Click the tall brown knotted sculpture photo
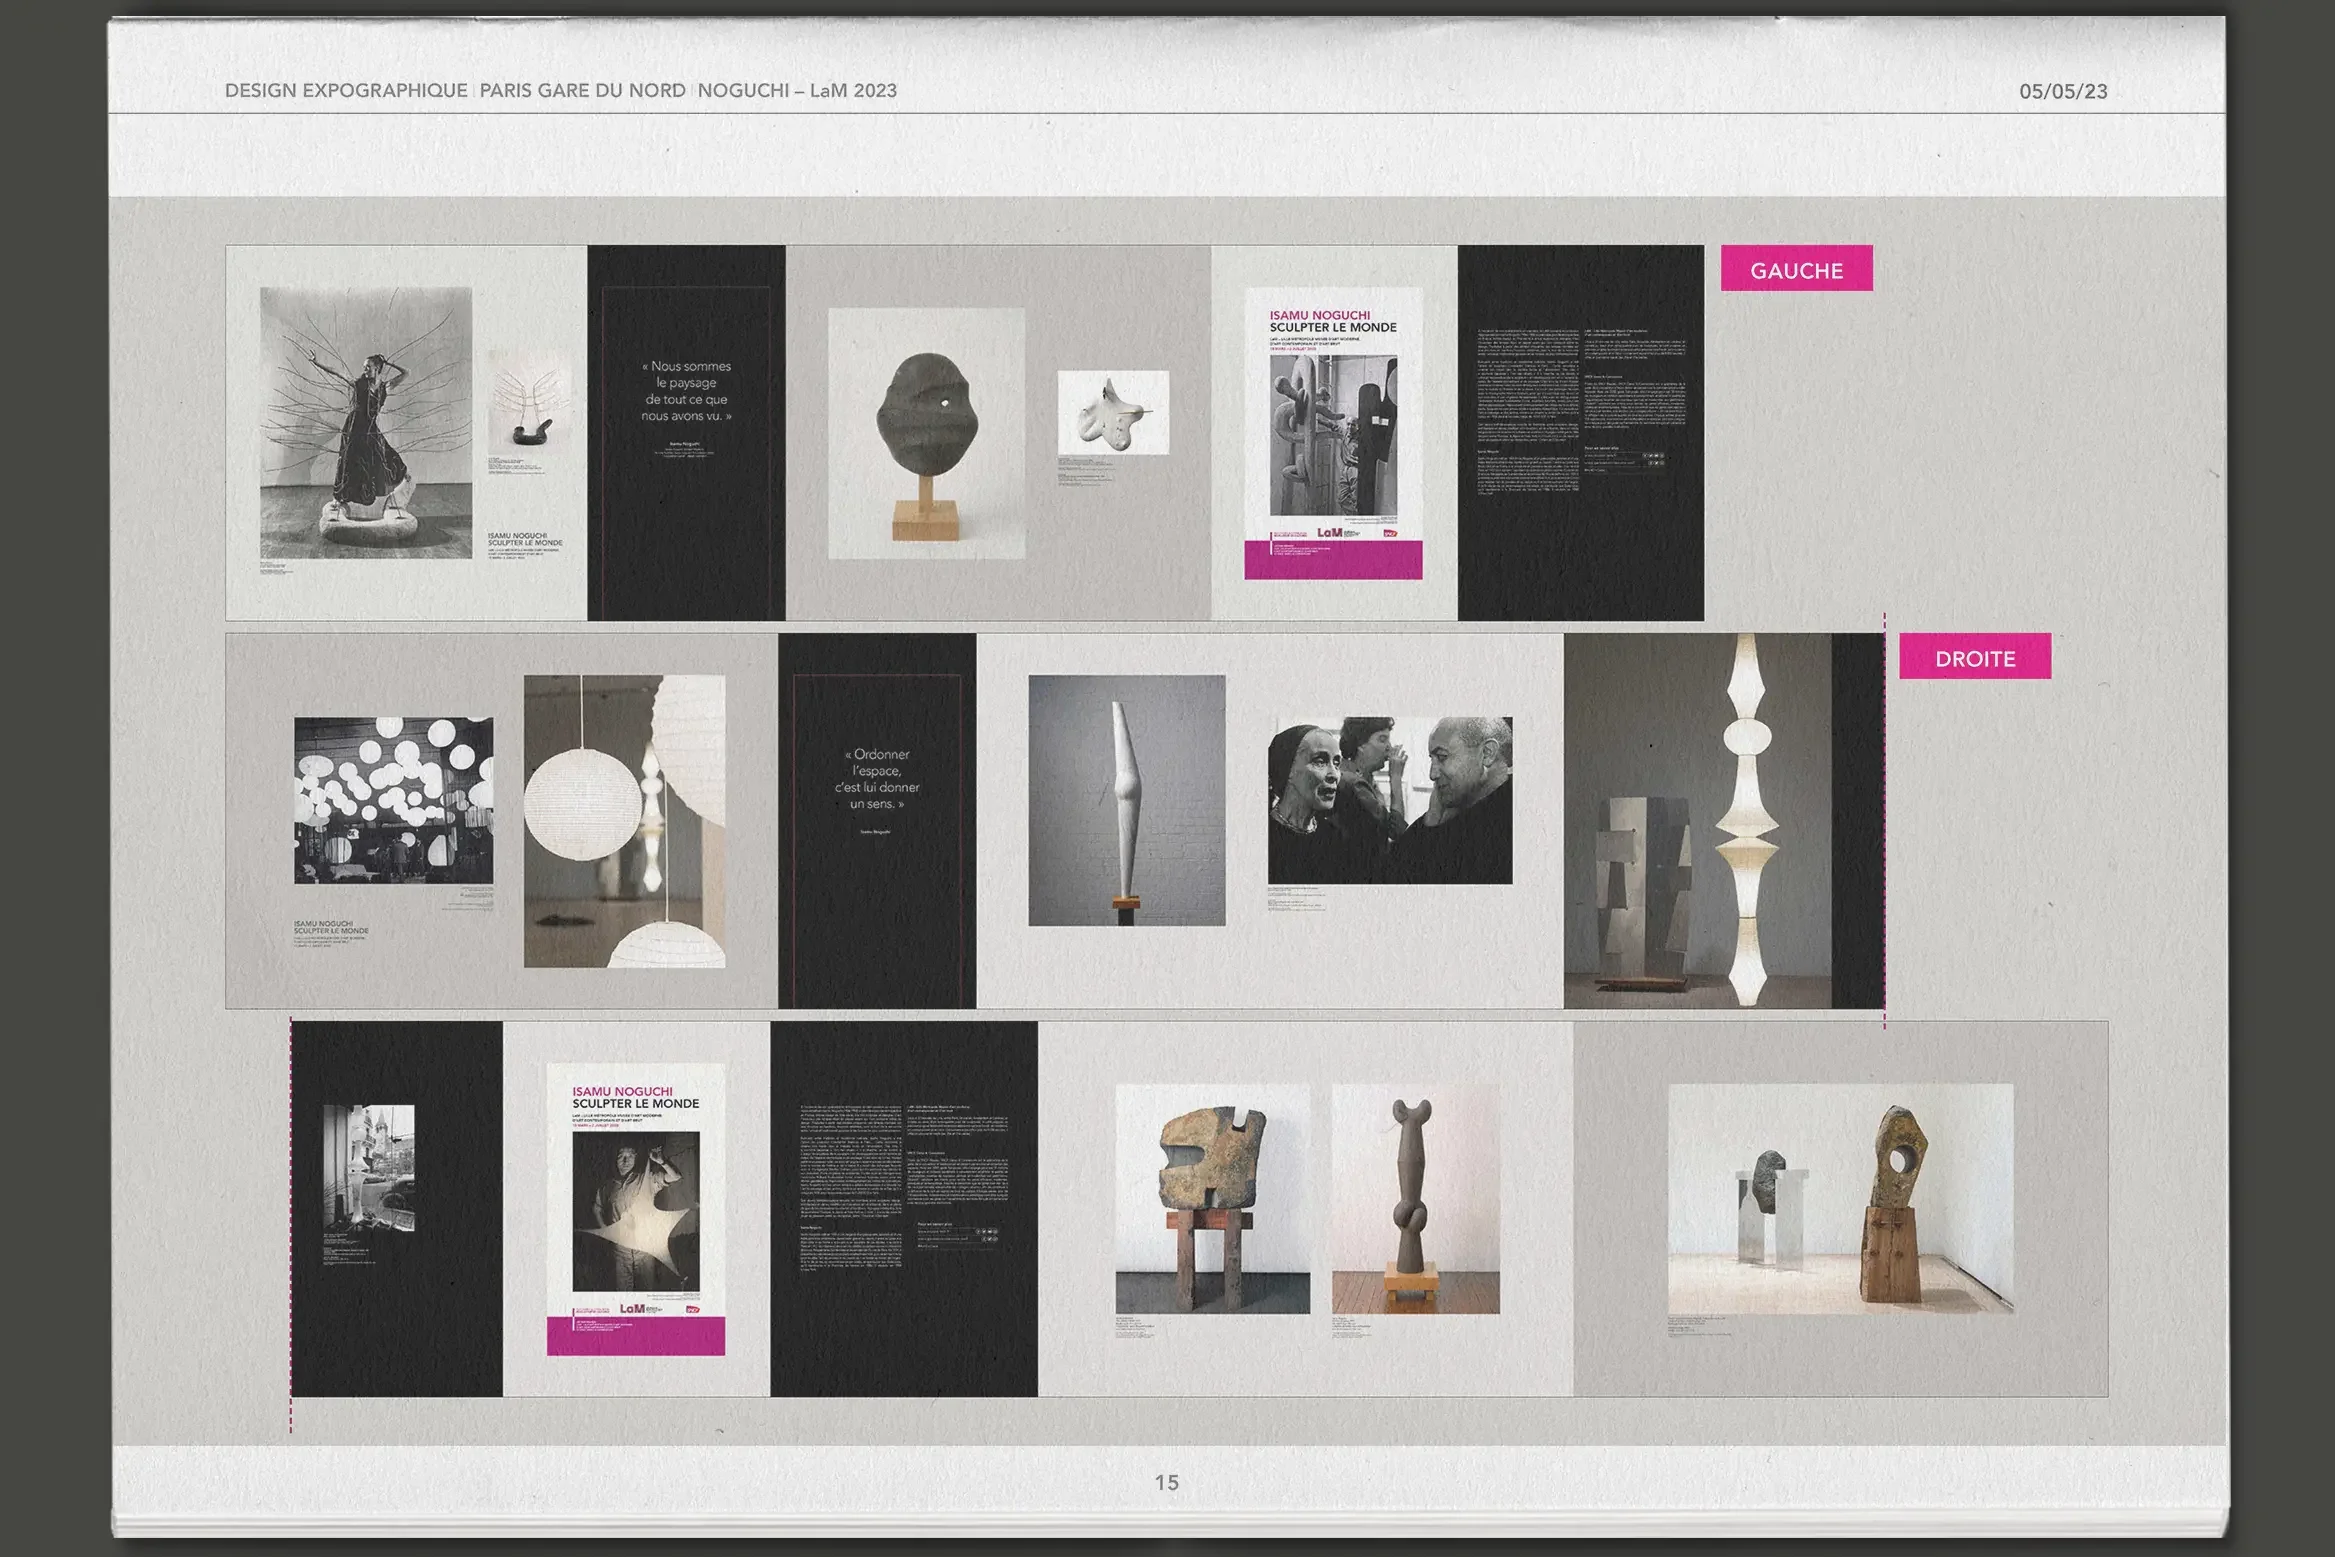Image resolution: width=2335 pixels, height=1557 pixels. [x=1415, y=1198]
